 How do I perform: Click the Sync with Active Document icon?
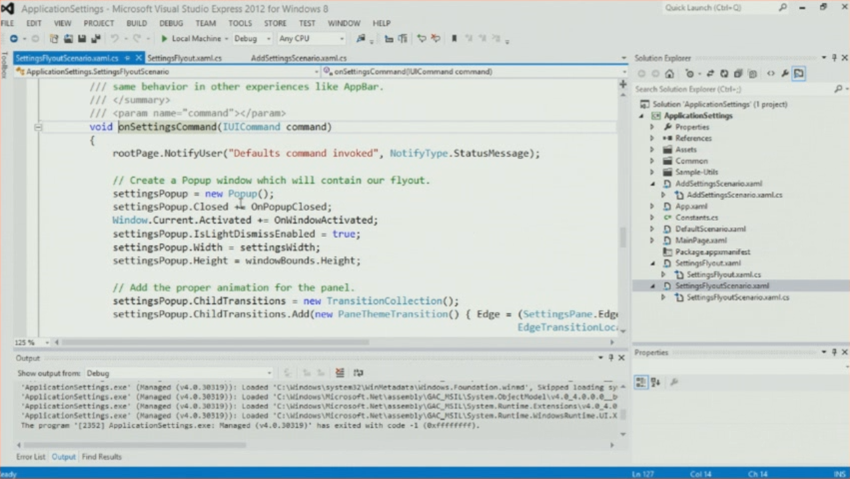[x=710, y=74]
